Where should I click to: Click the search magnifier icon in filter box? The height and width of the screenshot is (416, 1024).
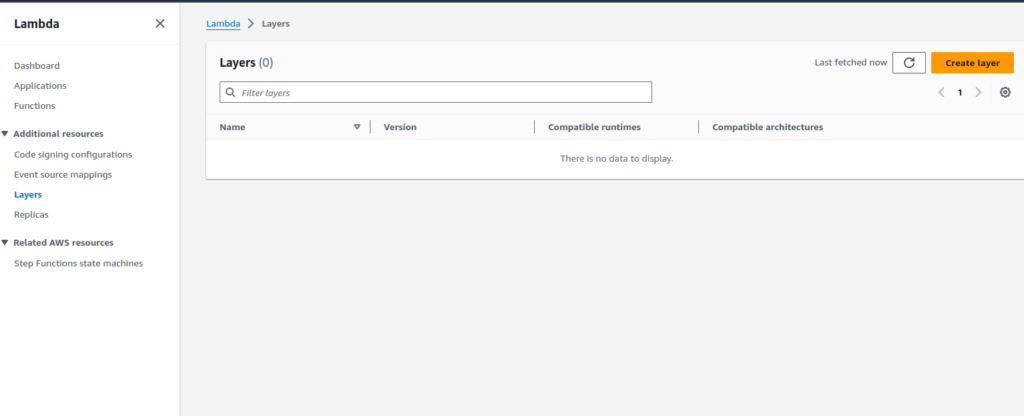point(231,93)
